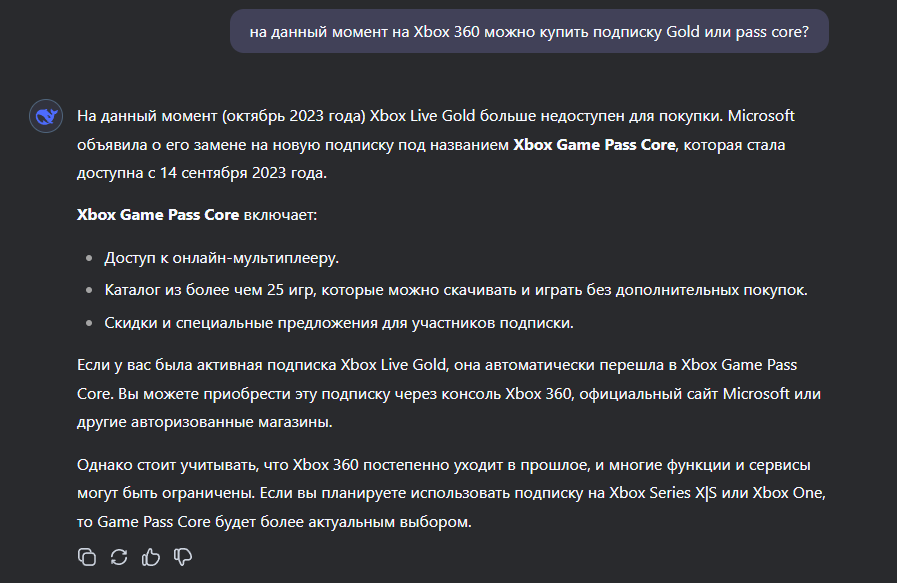Regenerate the assistant's answer
Screen dimensions: 897x583
118,557
